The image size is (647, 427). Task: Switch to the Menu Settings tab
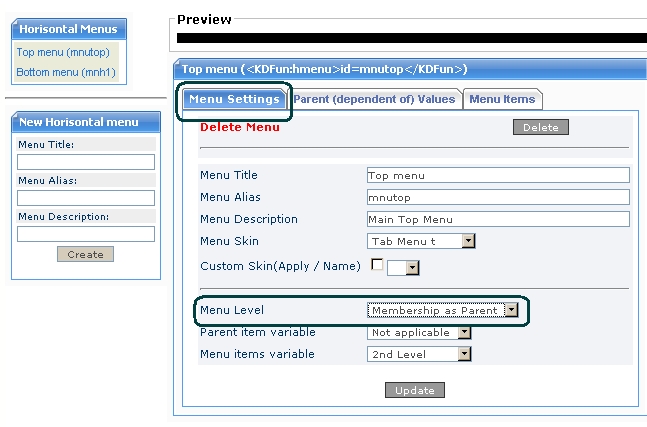[x=234, y=99]
